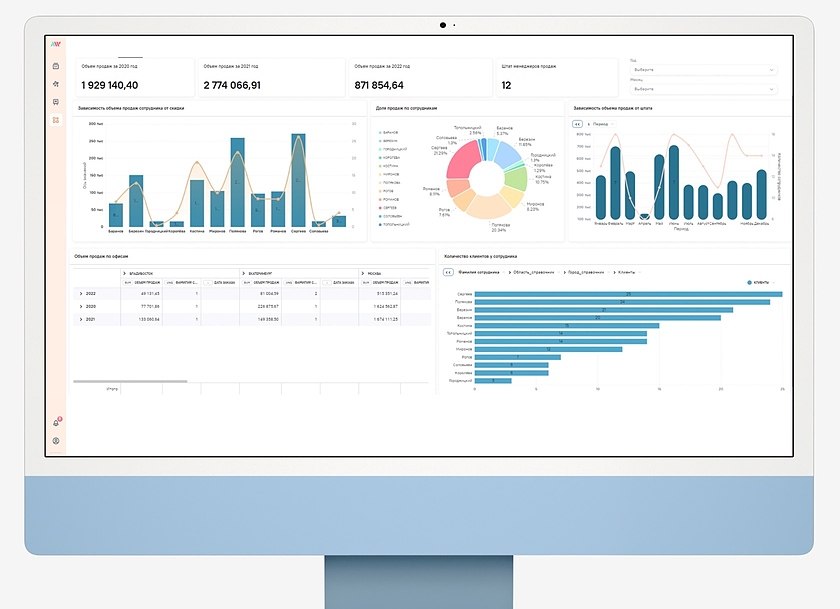This screenshot has width=840, height=609.
Task: Open notifications bell with red badge
Action: pos(56,423)
